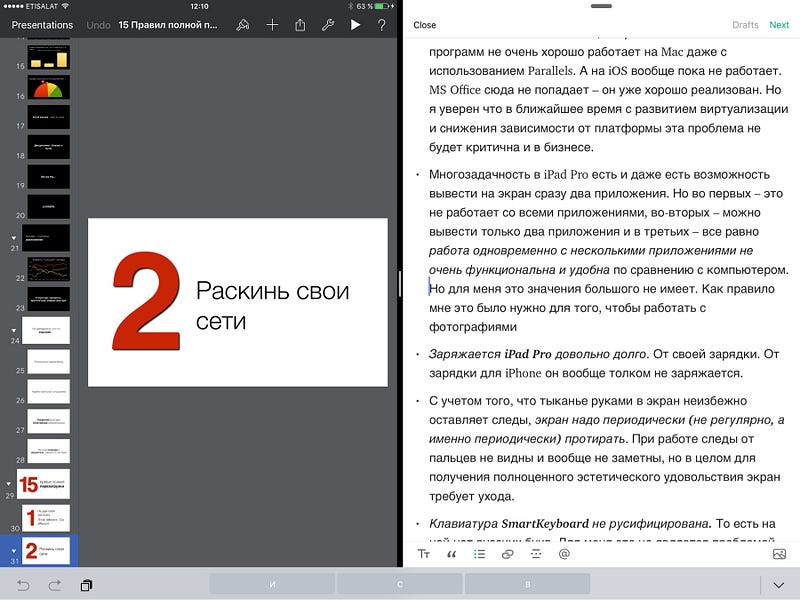Select slide 16 gauge chart thumbnail
Image resolution: width=800 pixels, height=600 pixels.
(x=48, y=87)
